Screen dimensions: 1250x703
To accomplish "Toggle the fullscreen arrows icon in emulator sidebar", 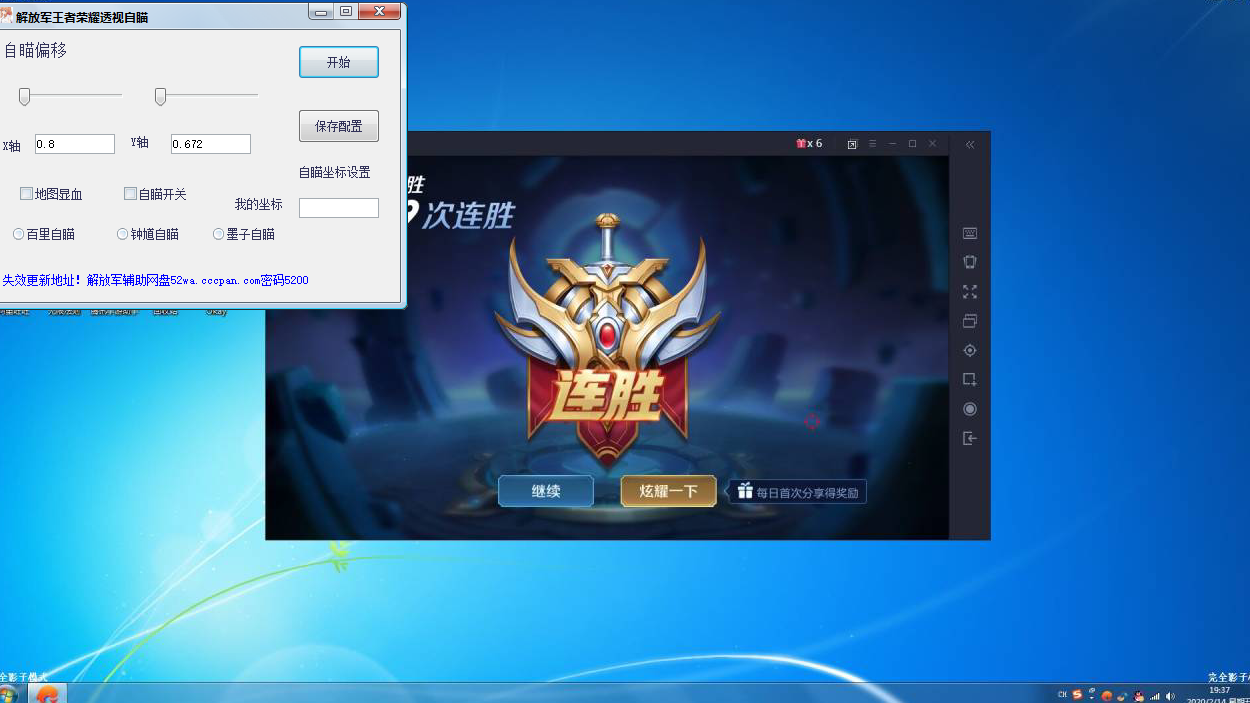I will [970, 292].
